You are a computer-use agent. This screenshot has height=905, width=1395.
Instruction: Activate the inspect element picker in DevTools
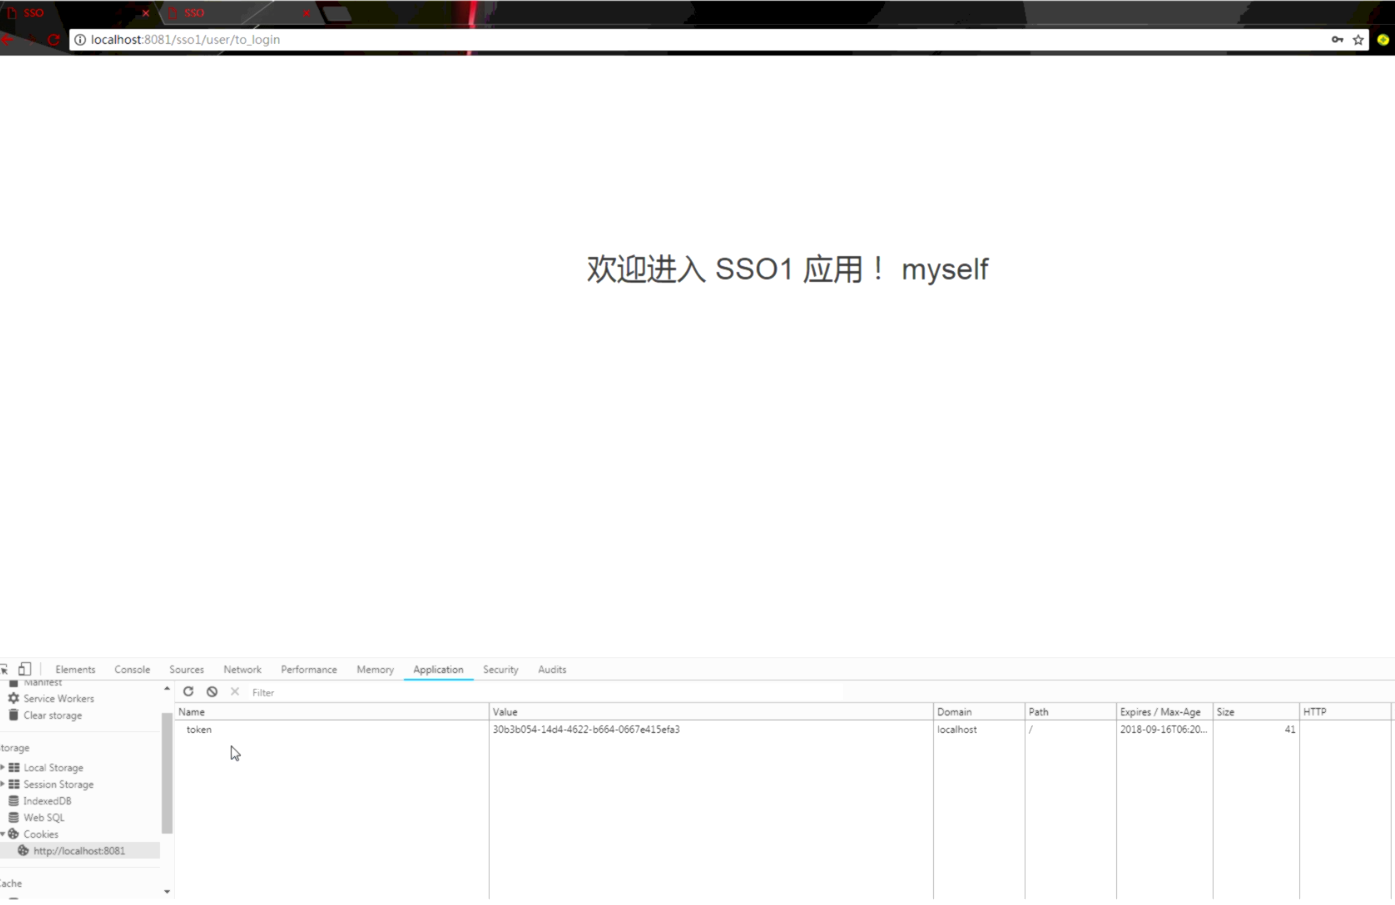point(5,669)
